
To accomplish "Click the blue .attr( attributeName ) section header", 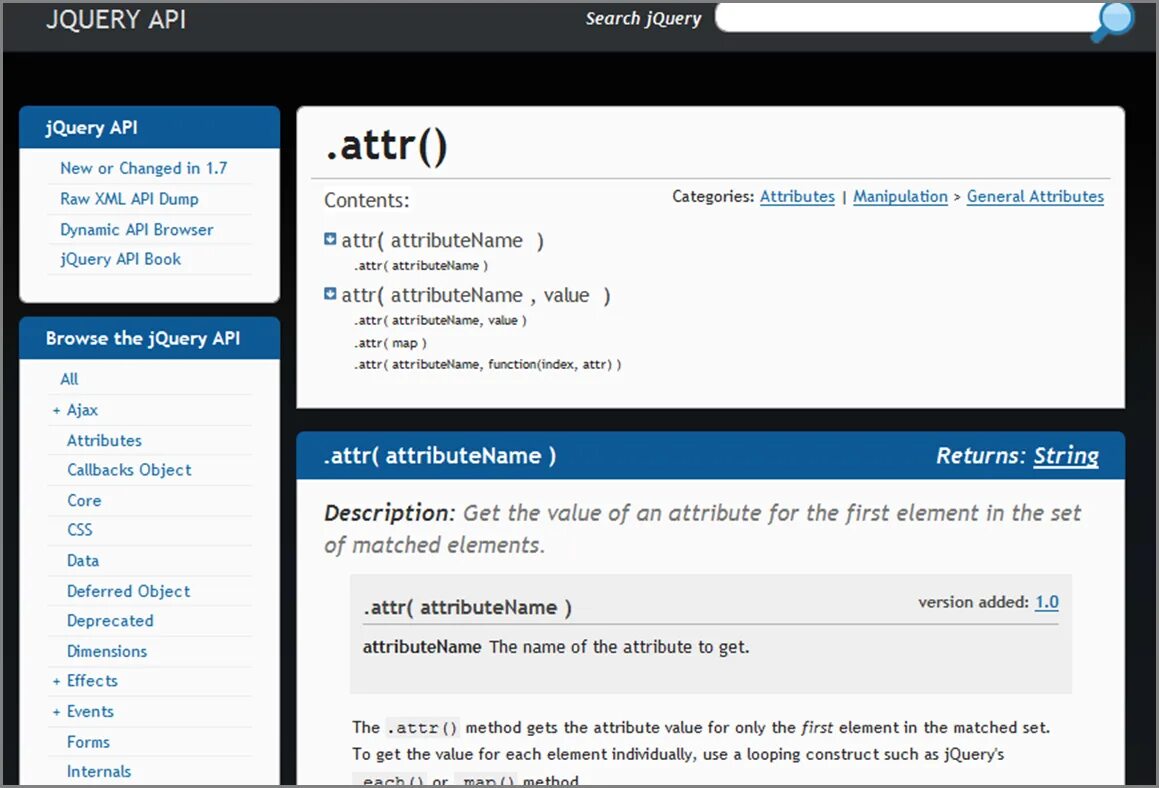I will tap(710, 455).
